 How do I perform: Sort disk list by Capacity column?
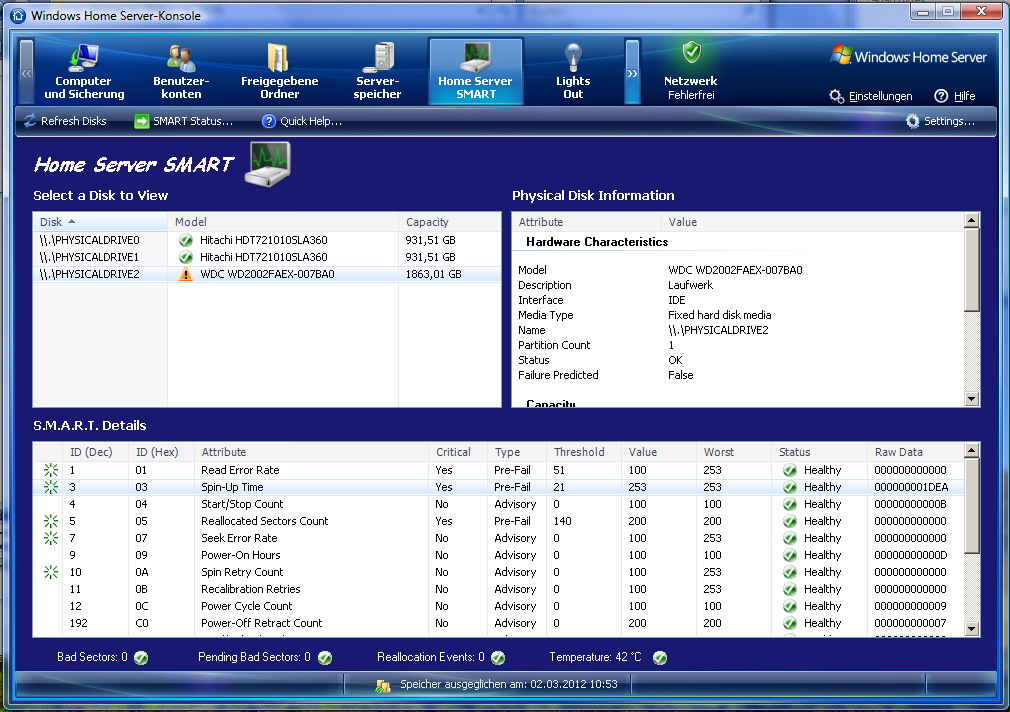[x=450, y=222]
